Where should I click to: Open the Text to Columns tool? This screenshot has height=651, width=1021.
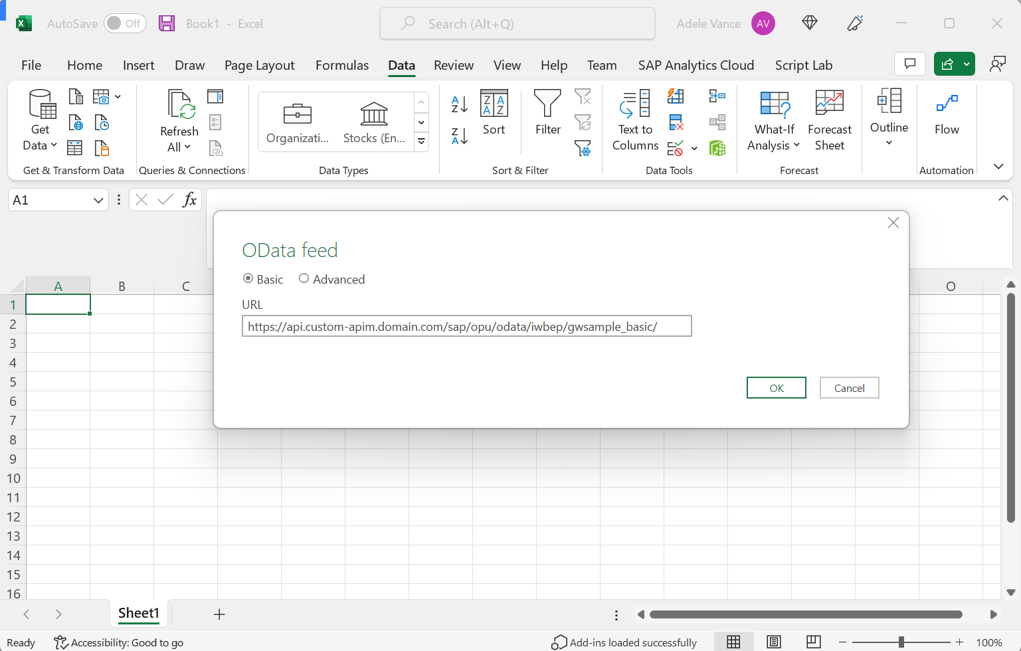tap(634, 120)
